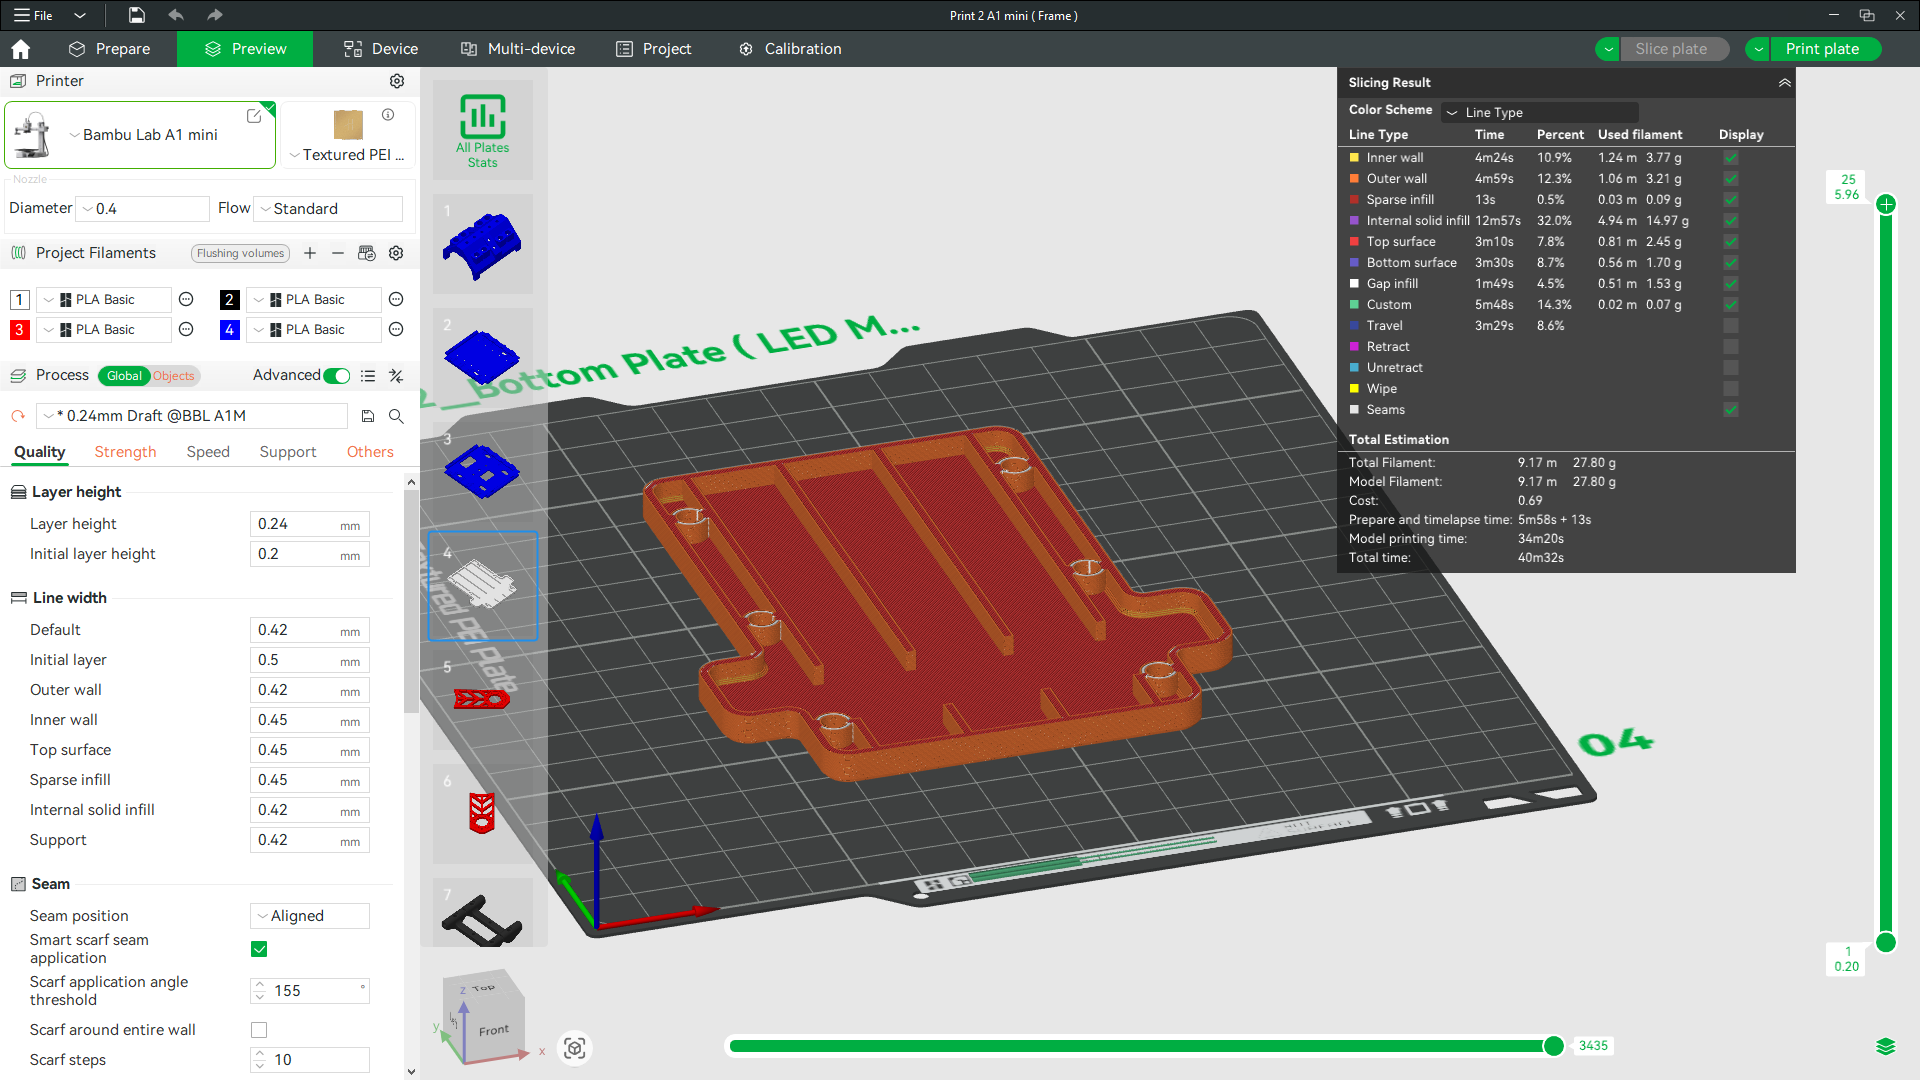The height and width of the screenshot is (1080, 1920).
Task: Add a filament with the plus icon
Action: [x=310, y=253]
